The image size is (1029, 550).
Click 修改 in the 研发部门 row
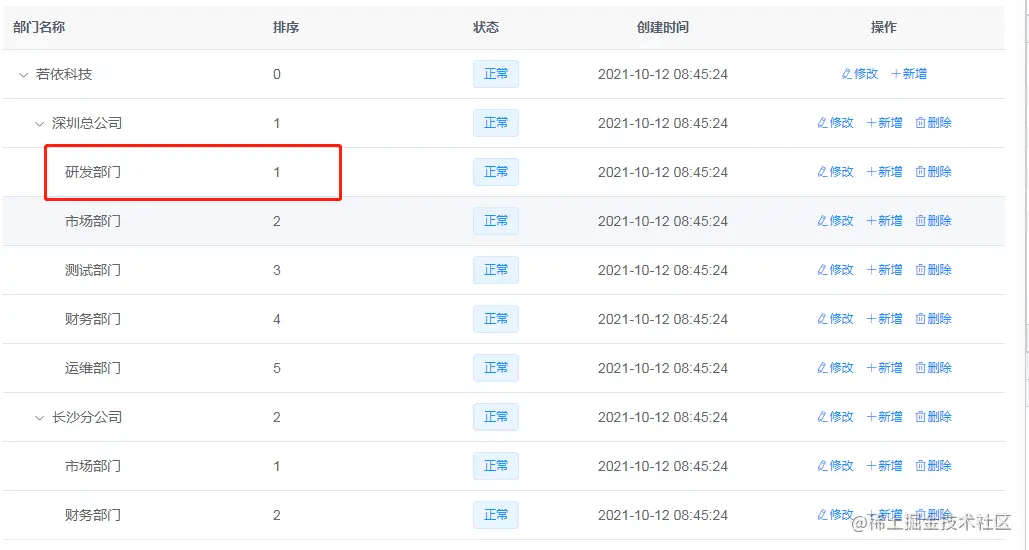tap(835, 172)
